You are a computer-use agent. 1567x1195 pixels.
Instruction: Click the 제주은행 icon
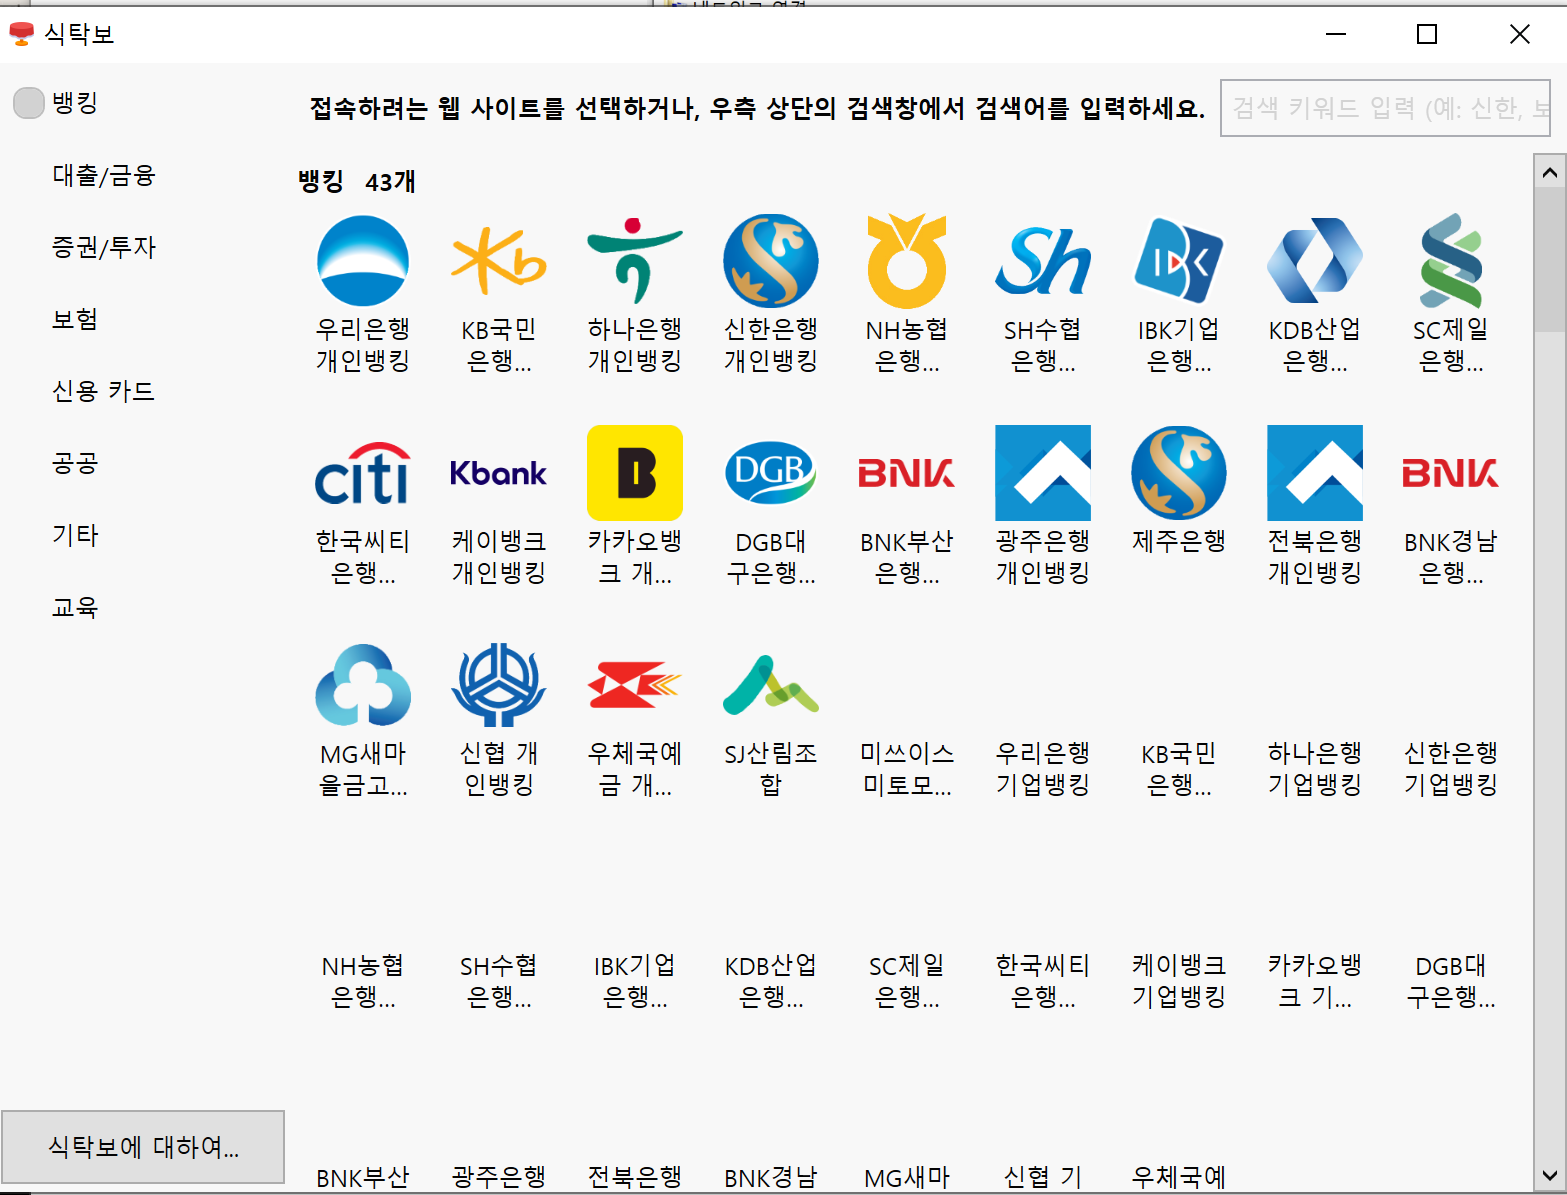coord(1179,473)
